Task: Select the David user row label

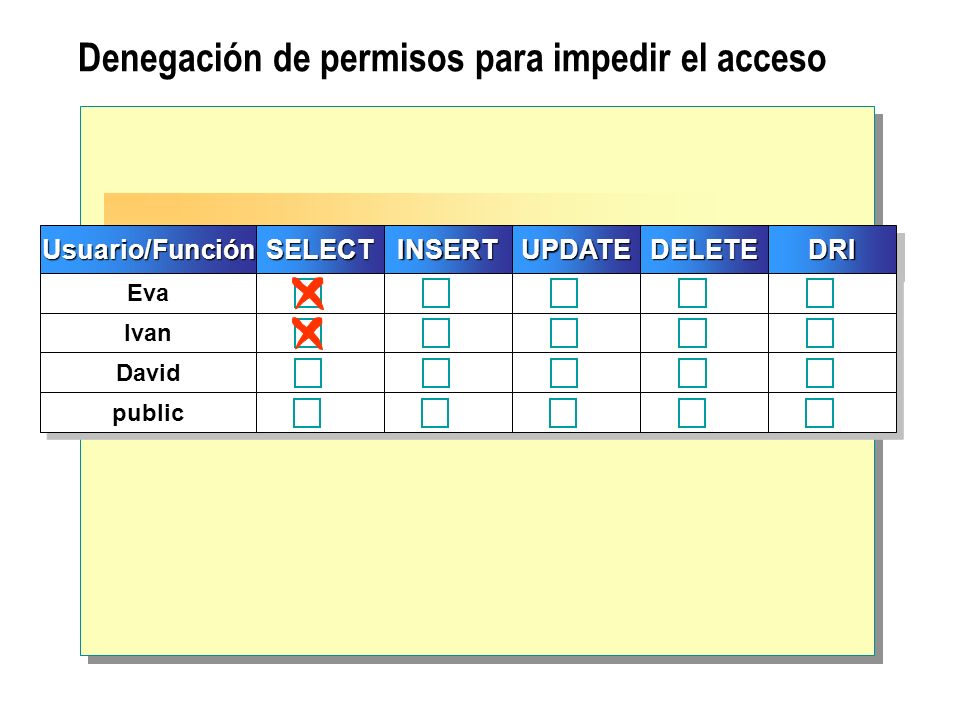Action: coord(148,373)
